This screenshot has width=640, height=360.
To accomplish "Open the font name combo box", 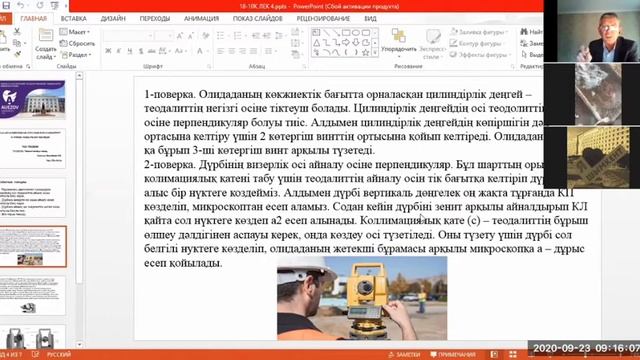I will tap(129, 36).
